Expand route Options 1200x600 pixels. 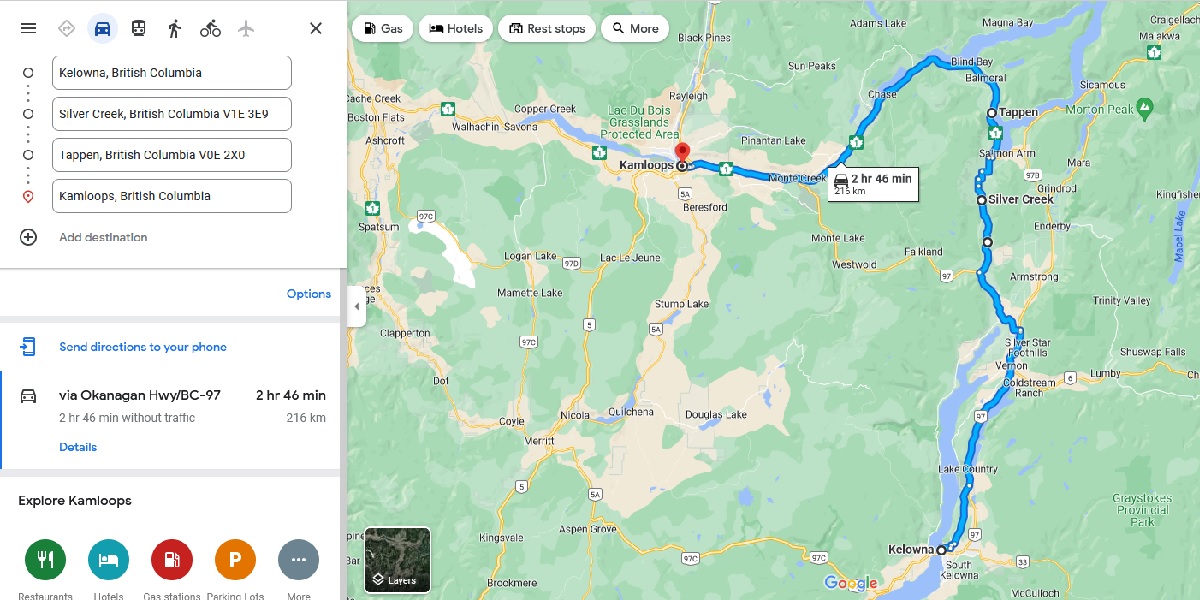(x=309, y=294)
